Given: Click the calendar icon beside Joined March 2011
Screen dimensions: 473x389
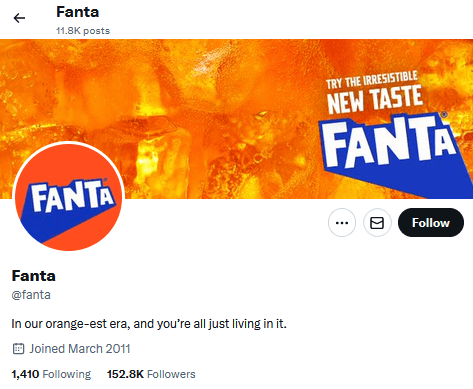Looking at the screenshot, I should click(x=18, y=349).
